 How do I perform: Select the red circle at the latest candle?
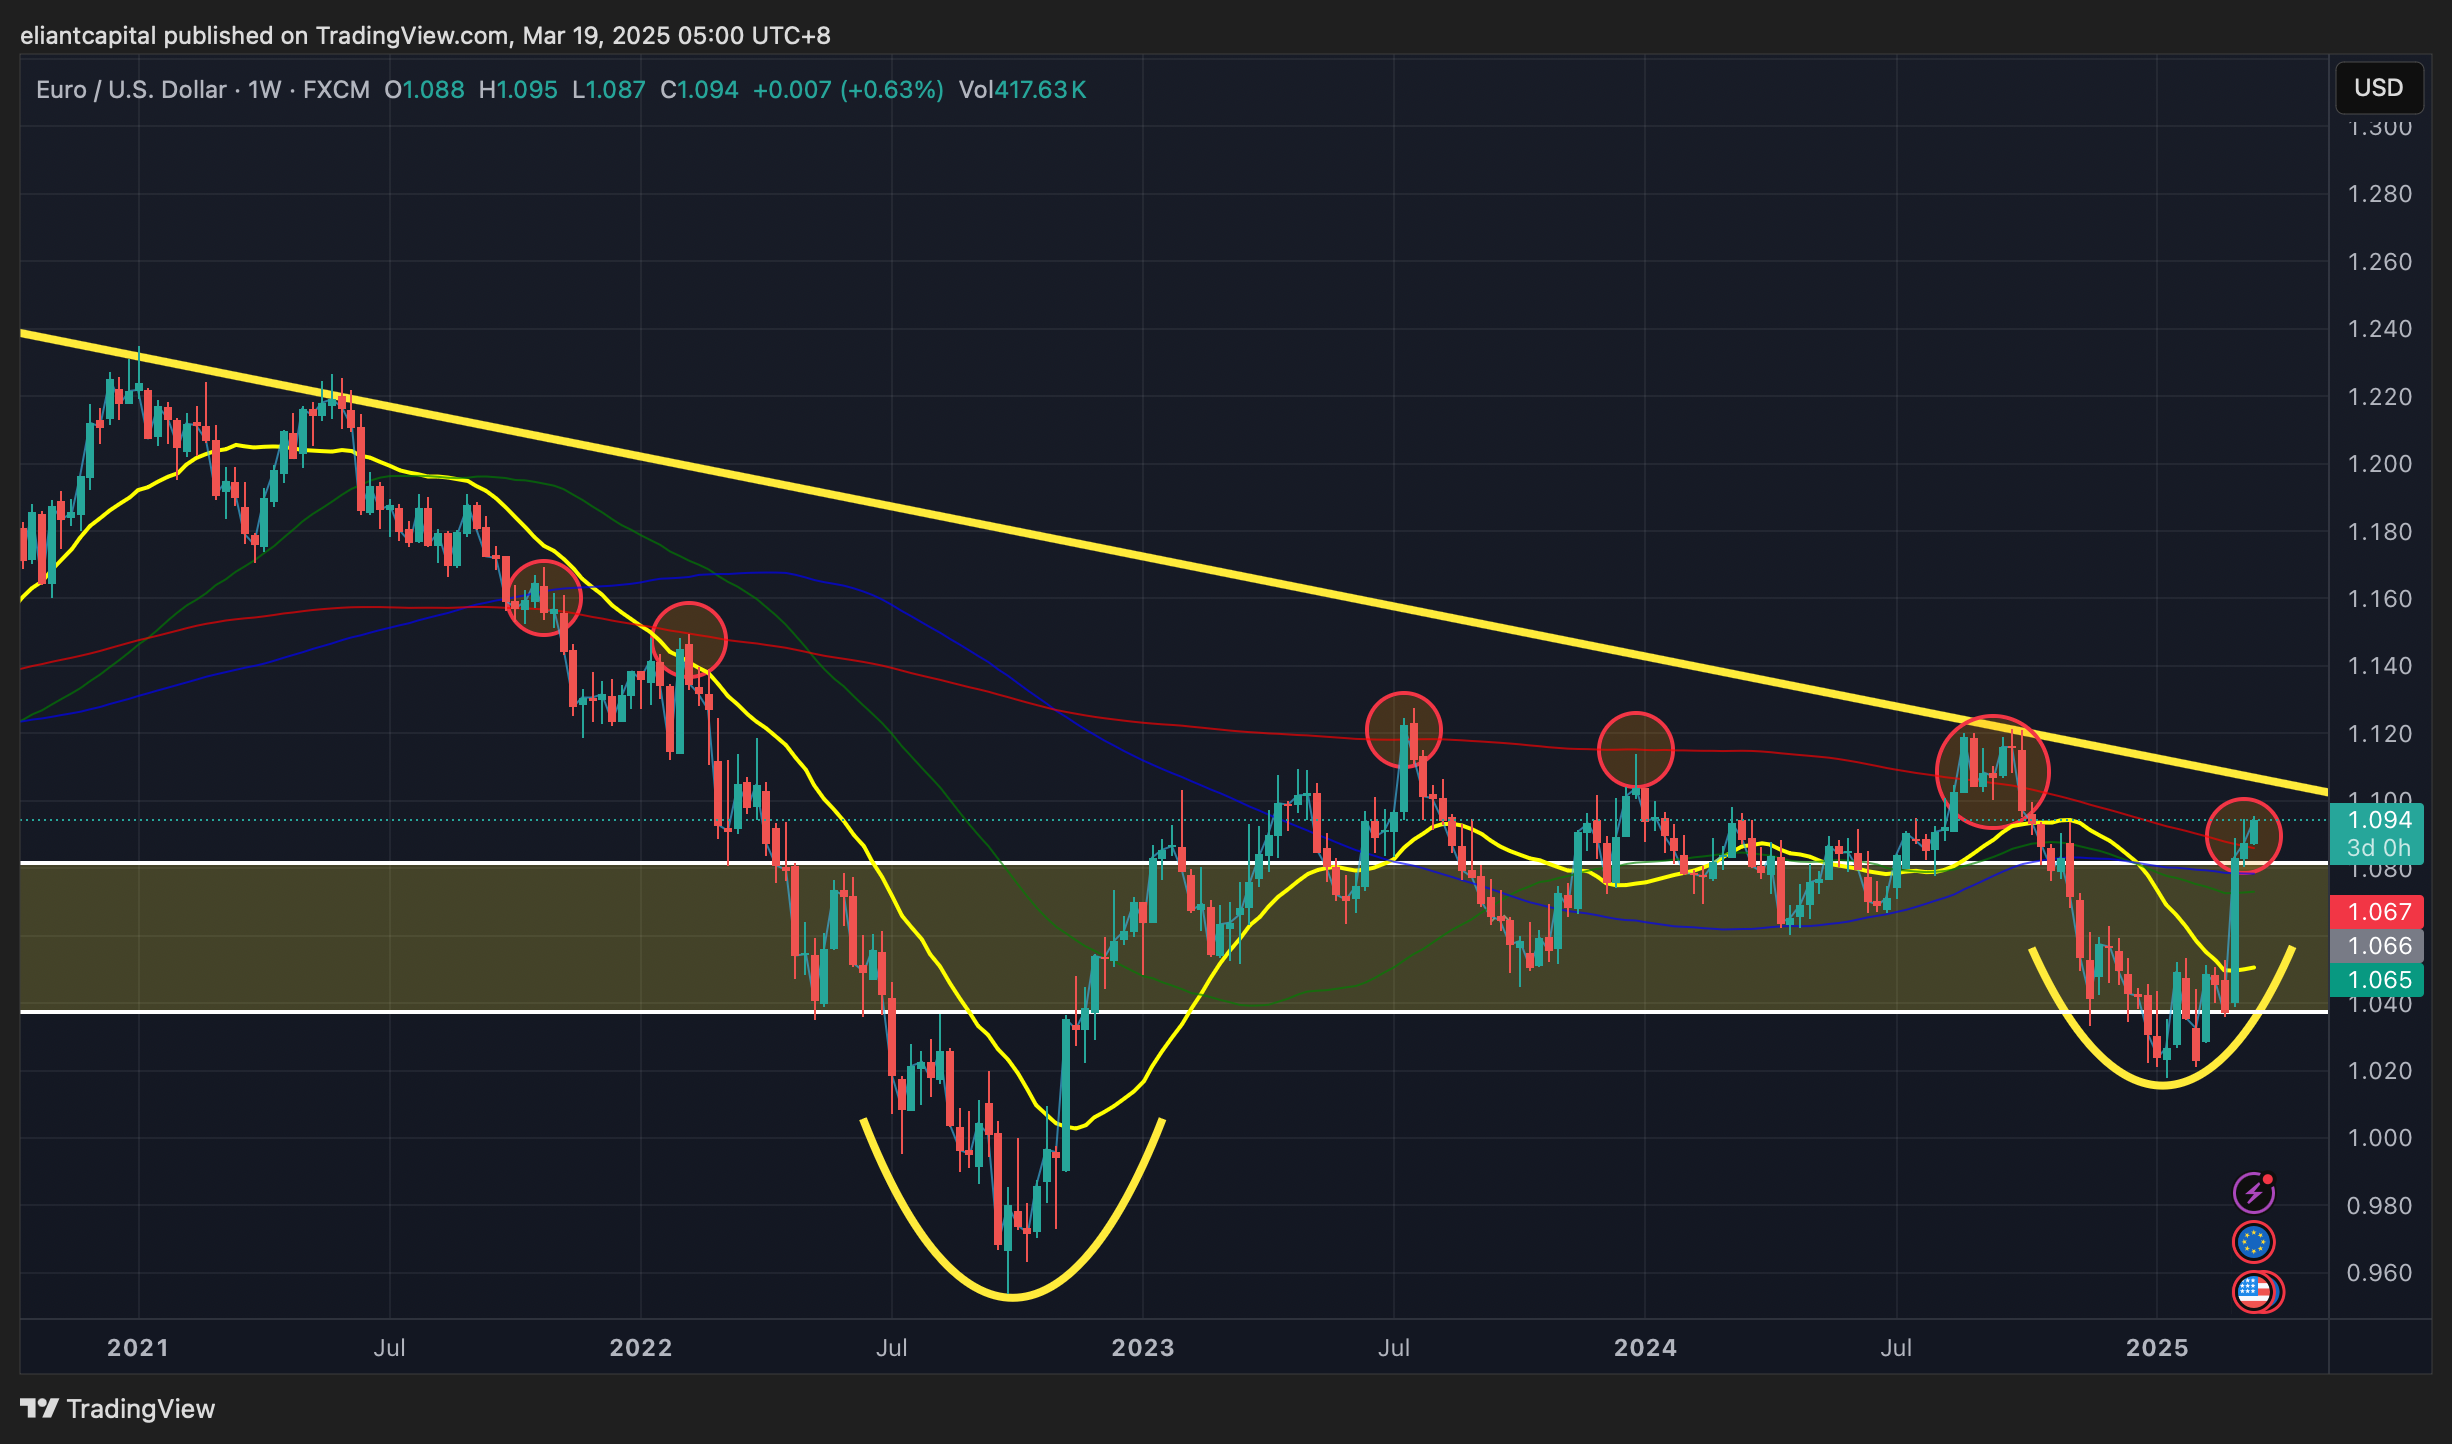(x=2243, y=836)
